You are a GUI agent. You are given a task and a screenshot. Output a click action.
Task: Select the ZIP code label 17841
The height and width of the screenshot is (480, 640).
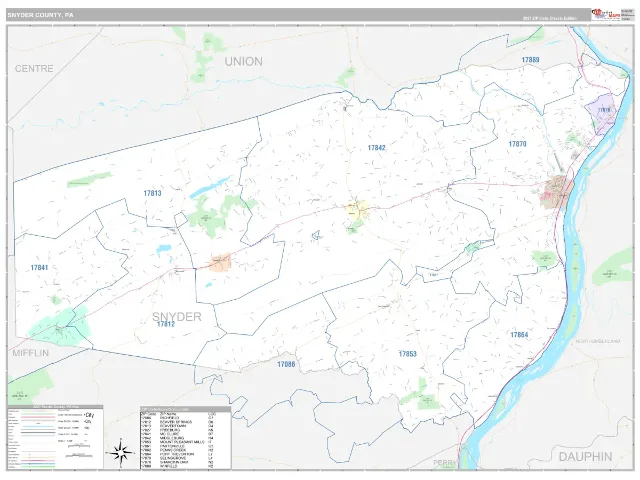click(39, 268)
